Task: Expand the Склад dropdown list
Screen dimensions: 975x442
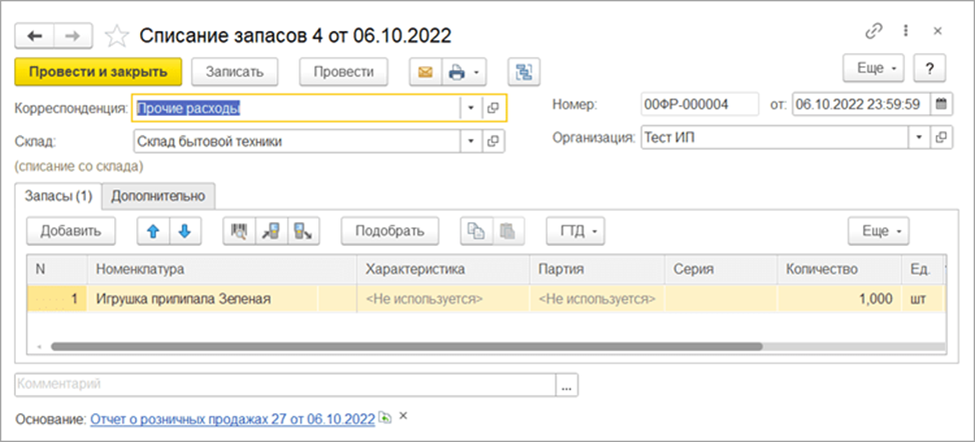Action: pyautogui.click(x=470, y=142)
